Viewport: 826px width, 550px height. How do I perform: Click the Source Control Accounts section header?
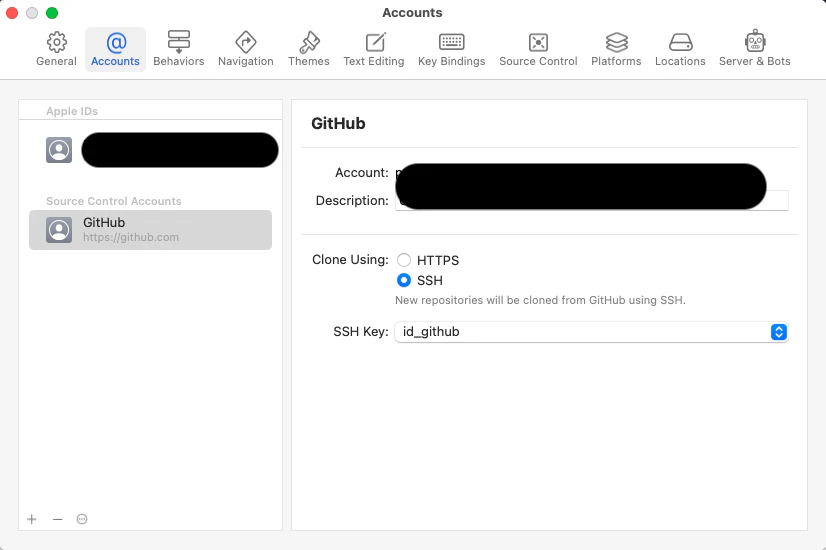click(x=114, y=201)
